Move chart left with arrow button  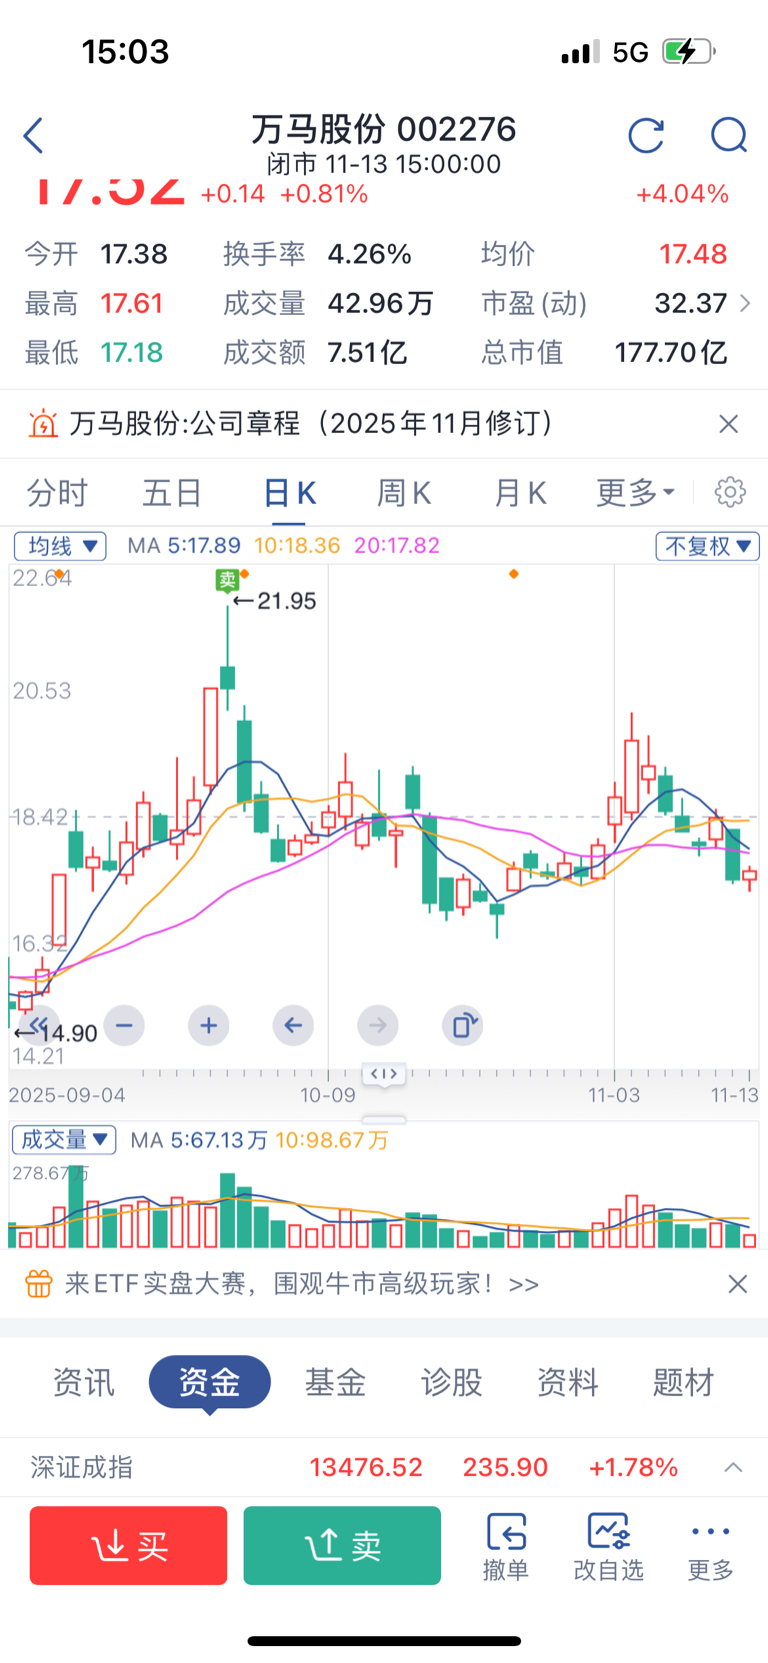tap(293, 1025)
